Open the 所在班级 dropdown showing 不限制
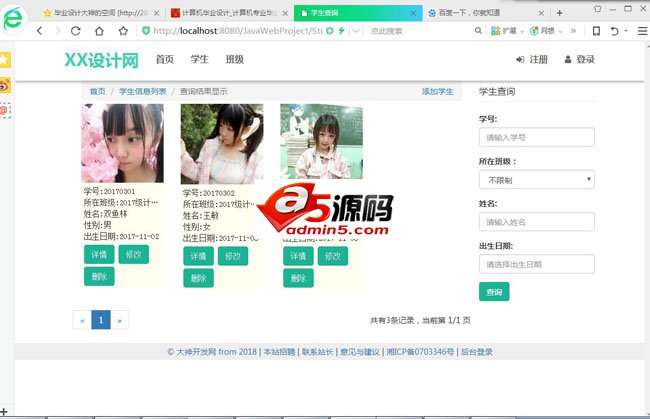Image resolution: width=650 pixels, height=419 pixels. 537,179
